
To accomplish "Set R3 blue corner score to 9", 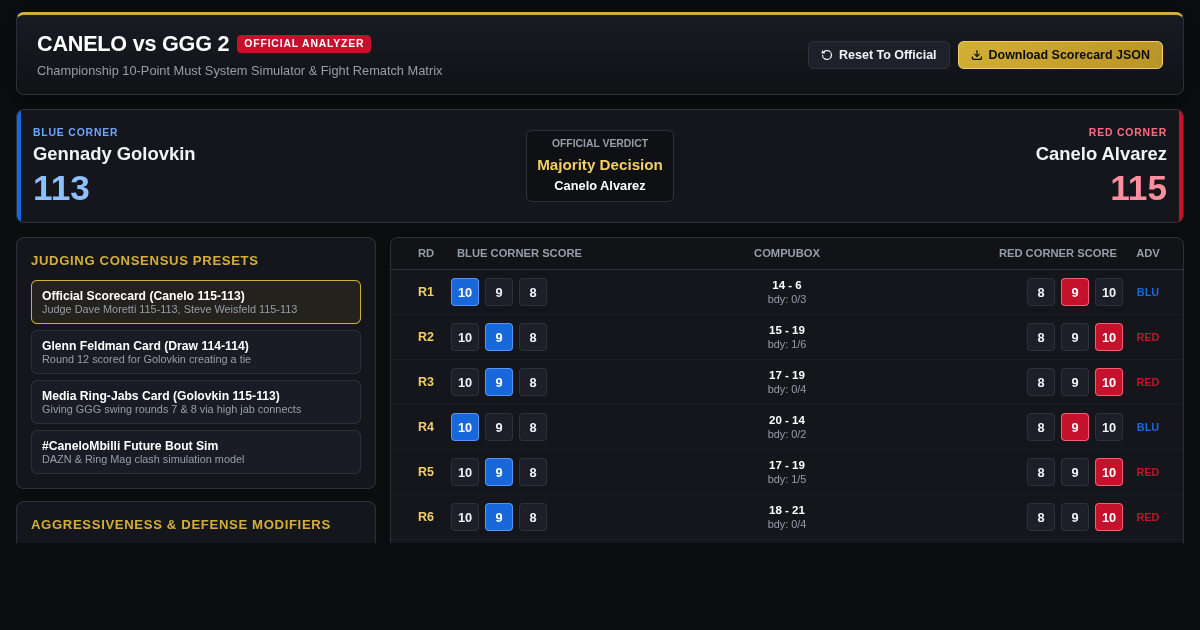I will [499, 382].
